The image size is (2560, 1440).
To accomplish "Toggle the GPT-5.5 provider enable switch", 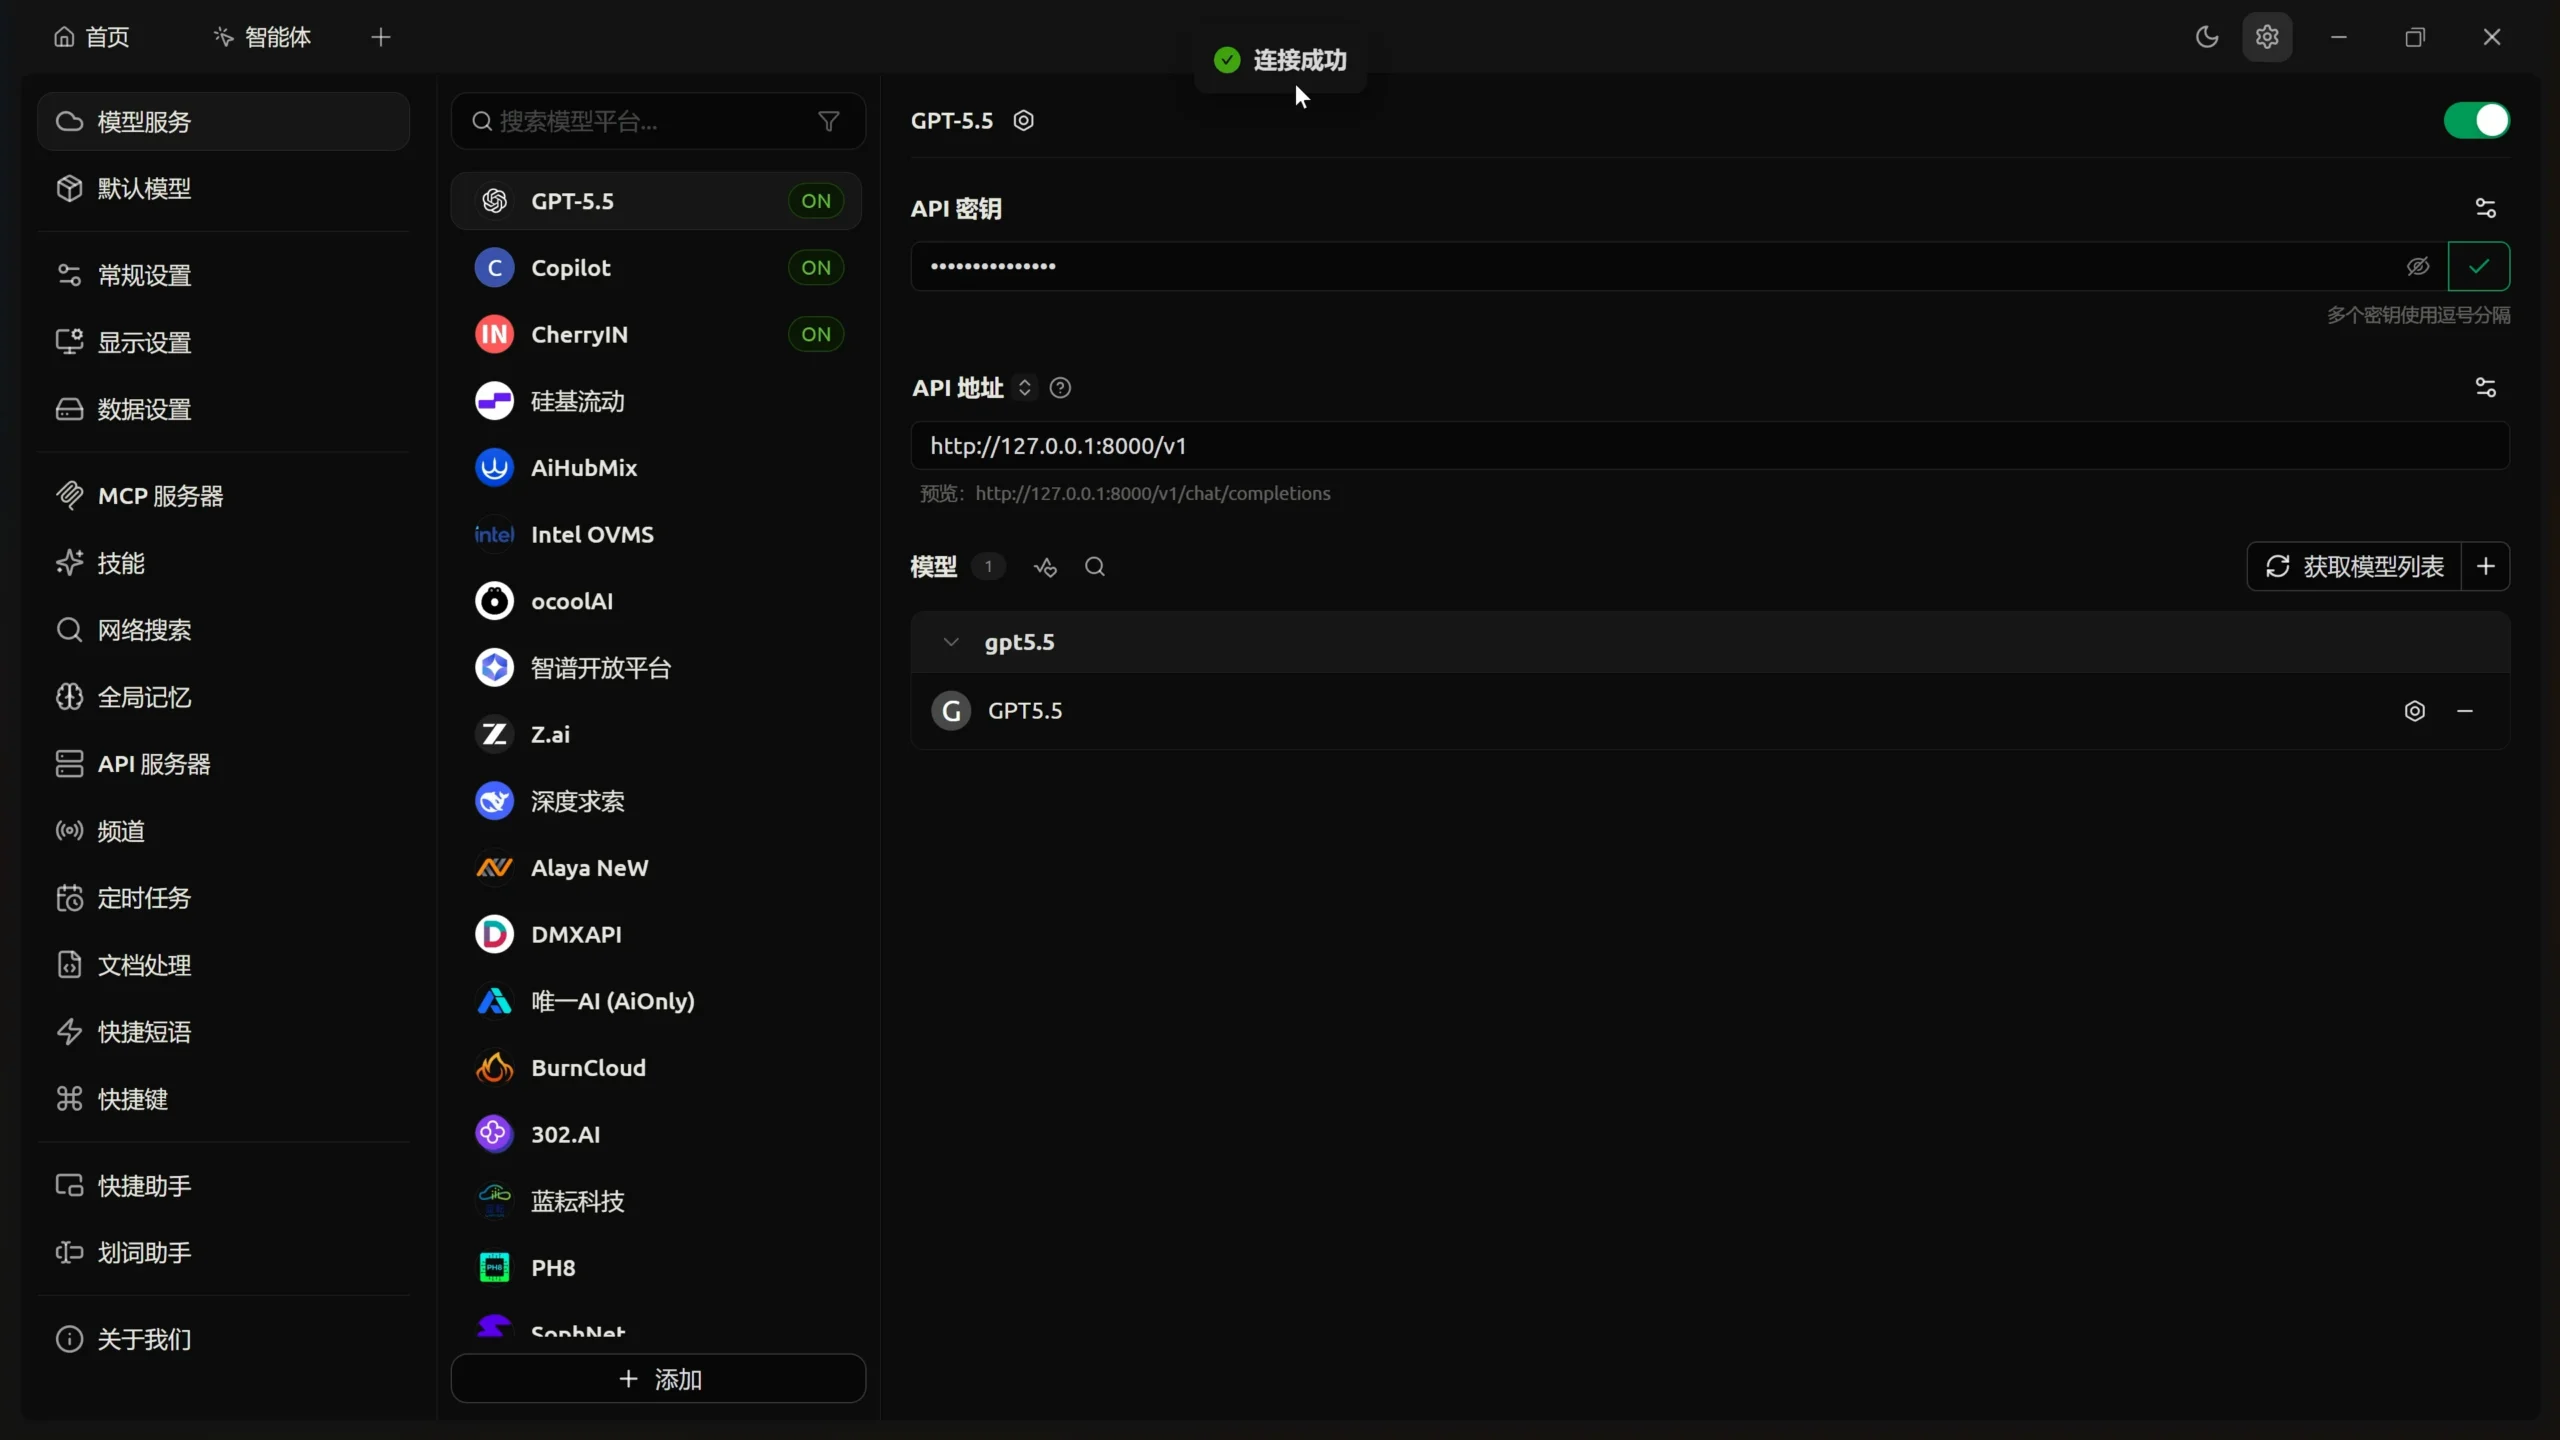I will [x=2476, y=120].
